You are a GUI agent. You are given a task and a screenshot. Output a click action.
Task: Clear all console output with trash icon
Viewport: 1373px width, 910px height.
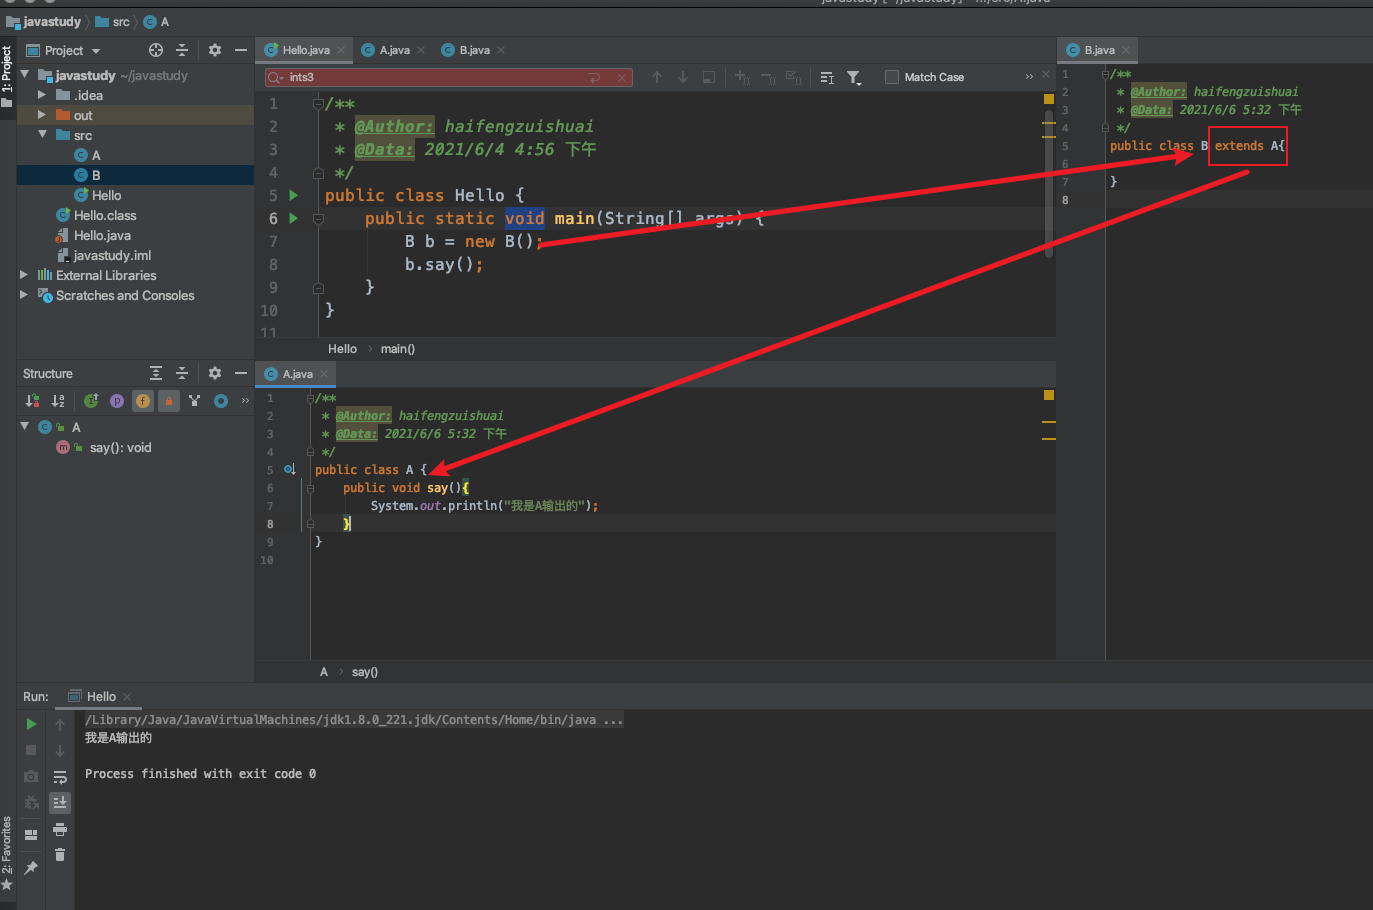click(60, 855)
